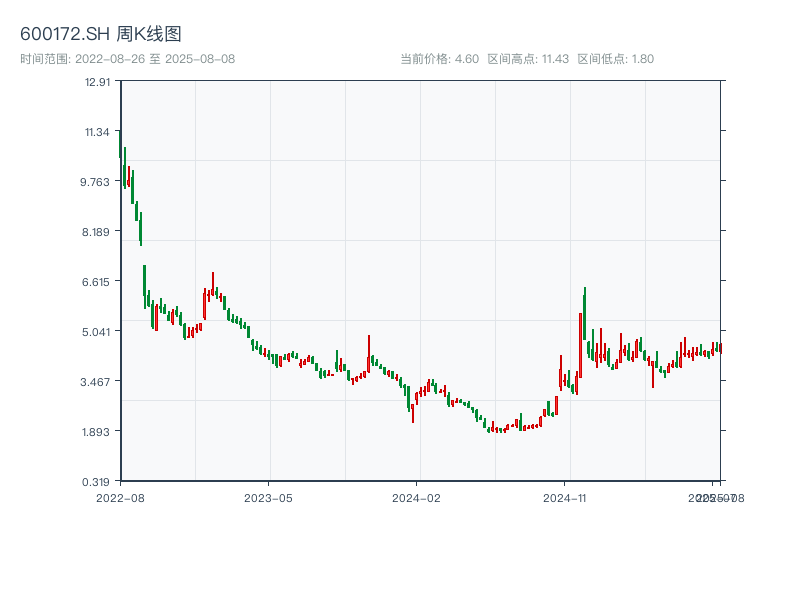
Task: Click y-axis label 0.319
Action: pos(95,482)
